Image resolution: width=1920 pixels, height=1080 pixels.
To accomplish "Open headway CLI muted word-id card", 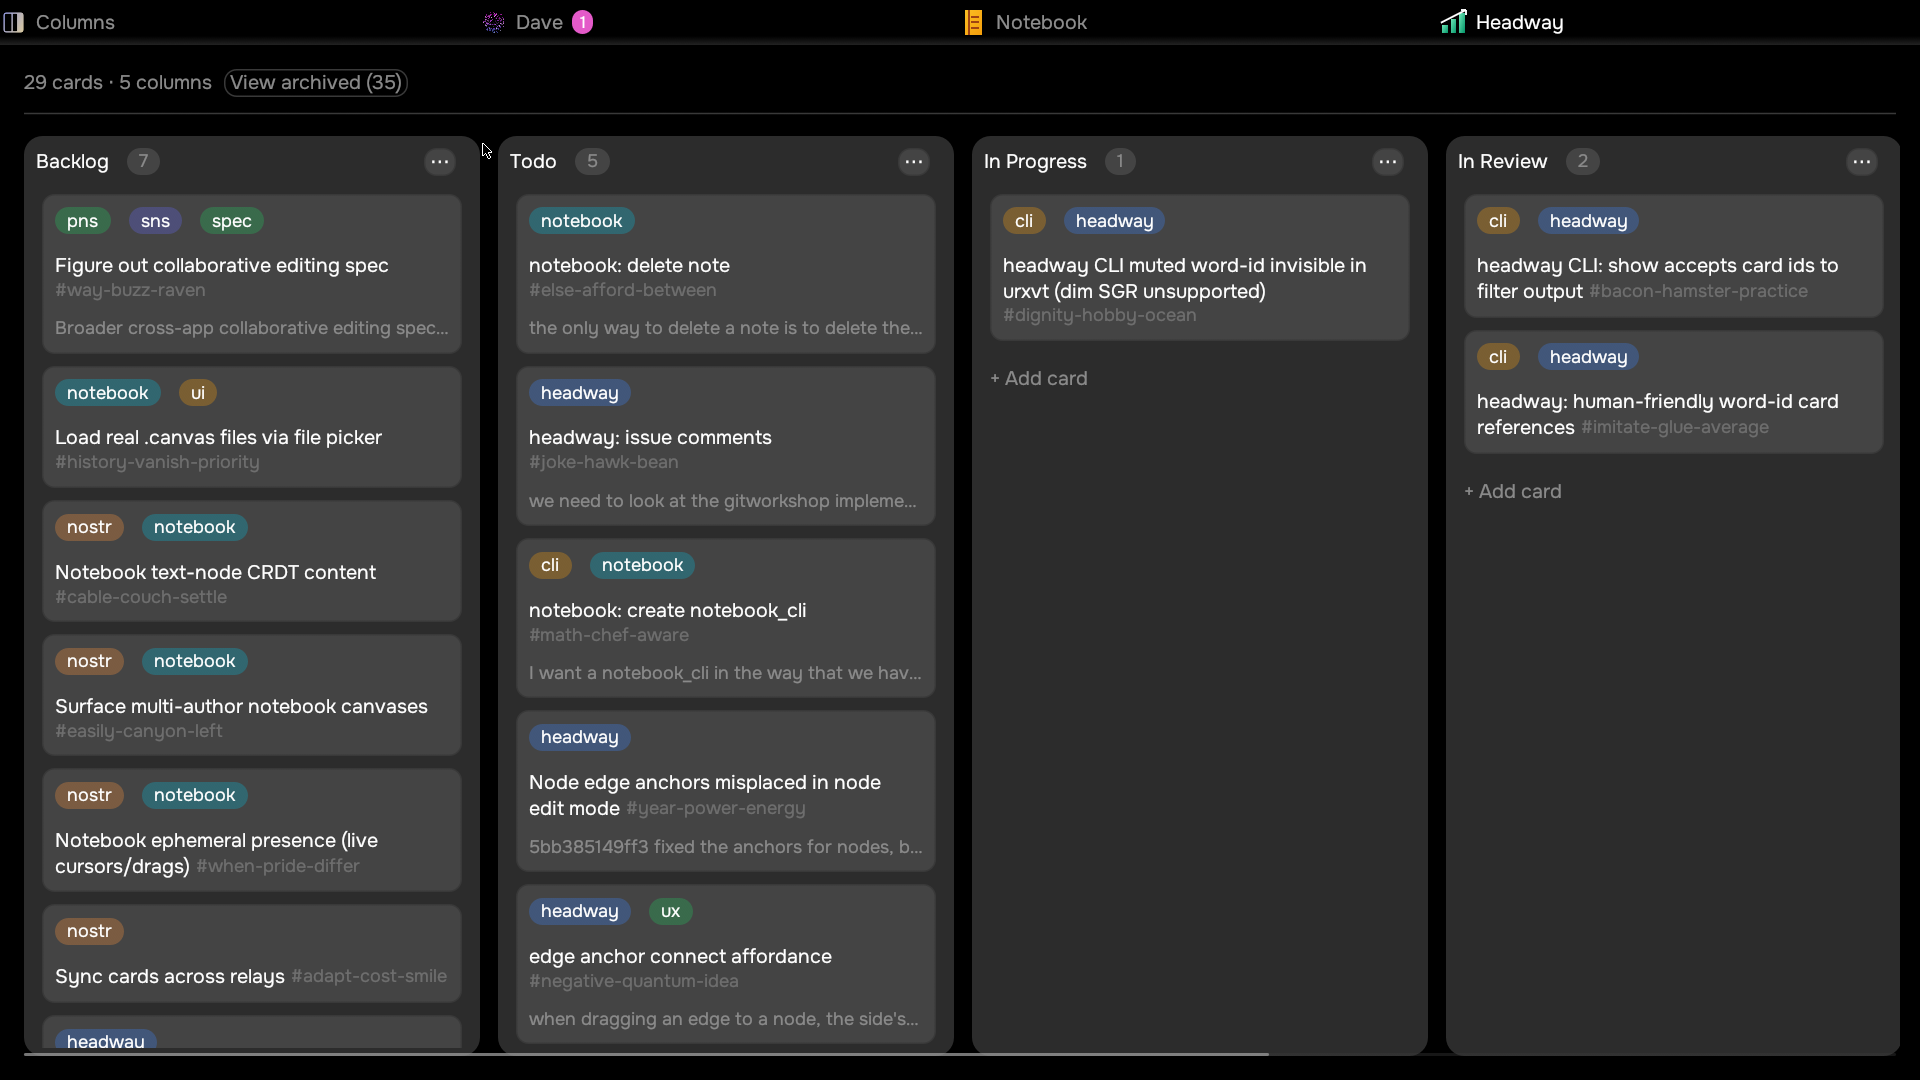I will 1200,268.
